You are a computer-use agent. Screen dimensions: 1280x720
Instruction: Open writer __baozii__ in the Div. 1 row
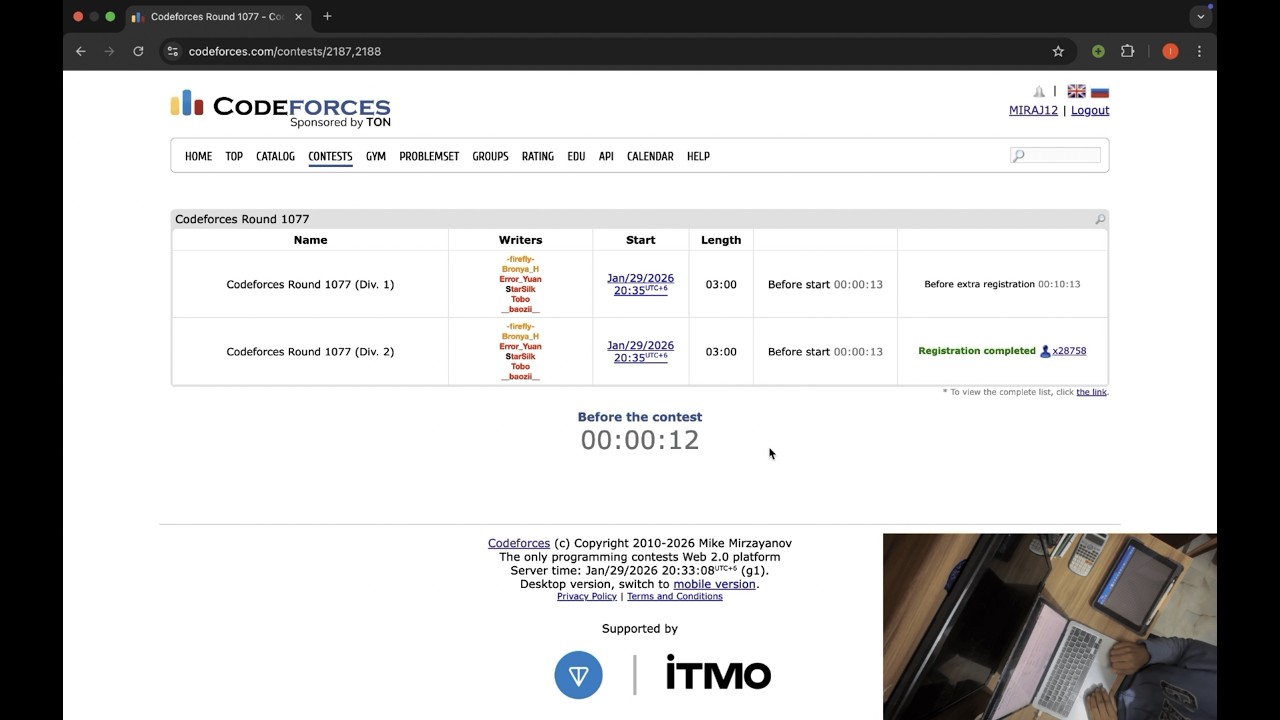[520, 309]
